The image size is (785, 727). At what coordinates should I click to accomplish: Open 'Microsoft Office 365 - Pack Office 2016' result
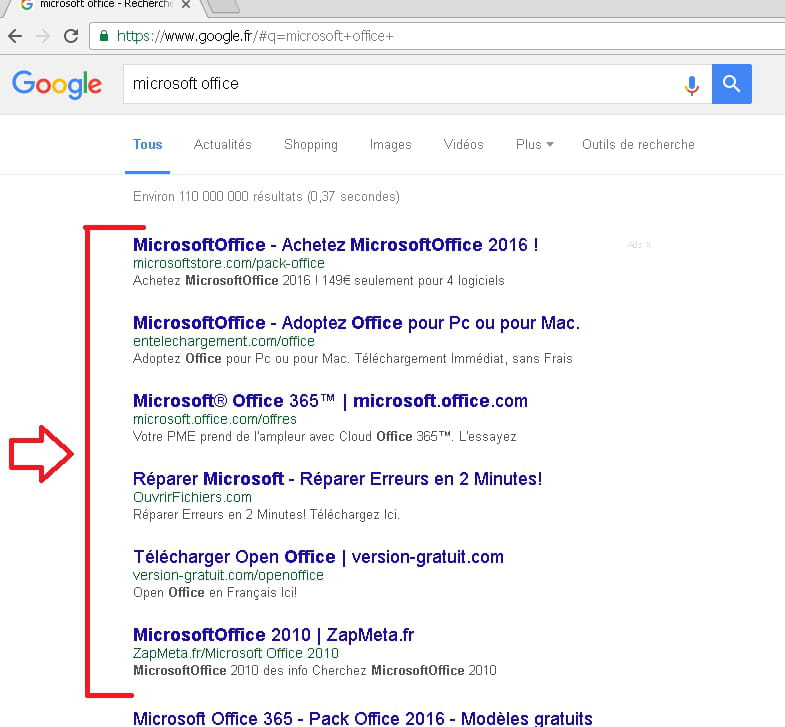tap(362, 718)
